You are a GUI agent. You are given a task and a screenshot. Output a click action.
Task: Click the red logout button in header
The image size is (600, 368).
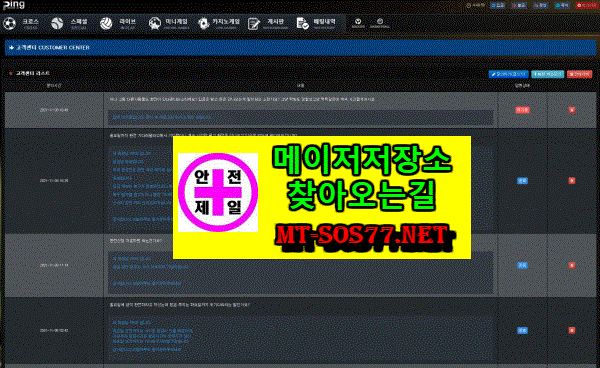tap(587, 5)
